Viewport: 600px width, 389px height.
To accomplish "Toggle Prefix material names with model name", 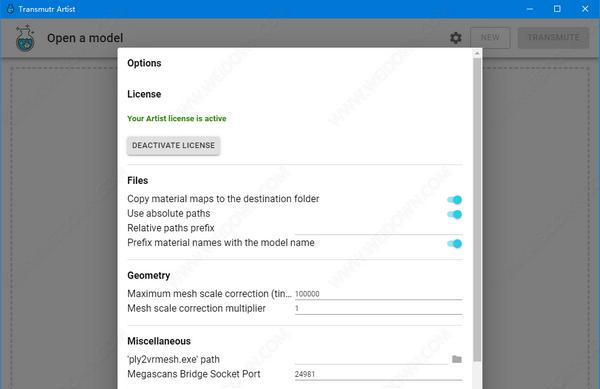I will coord(455,244).
